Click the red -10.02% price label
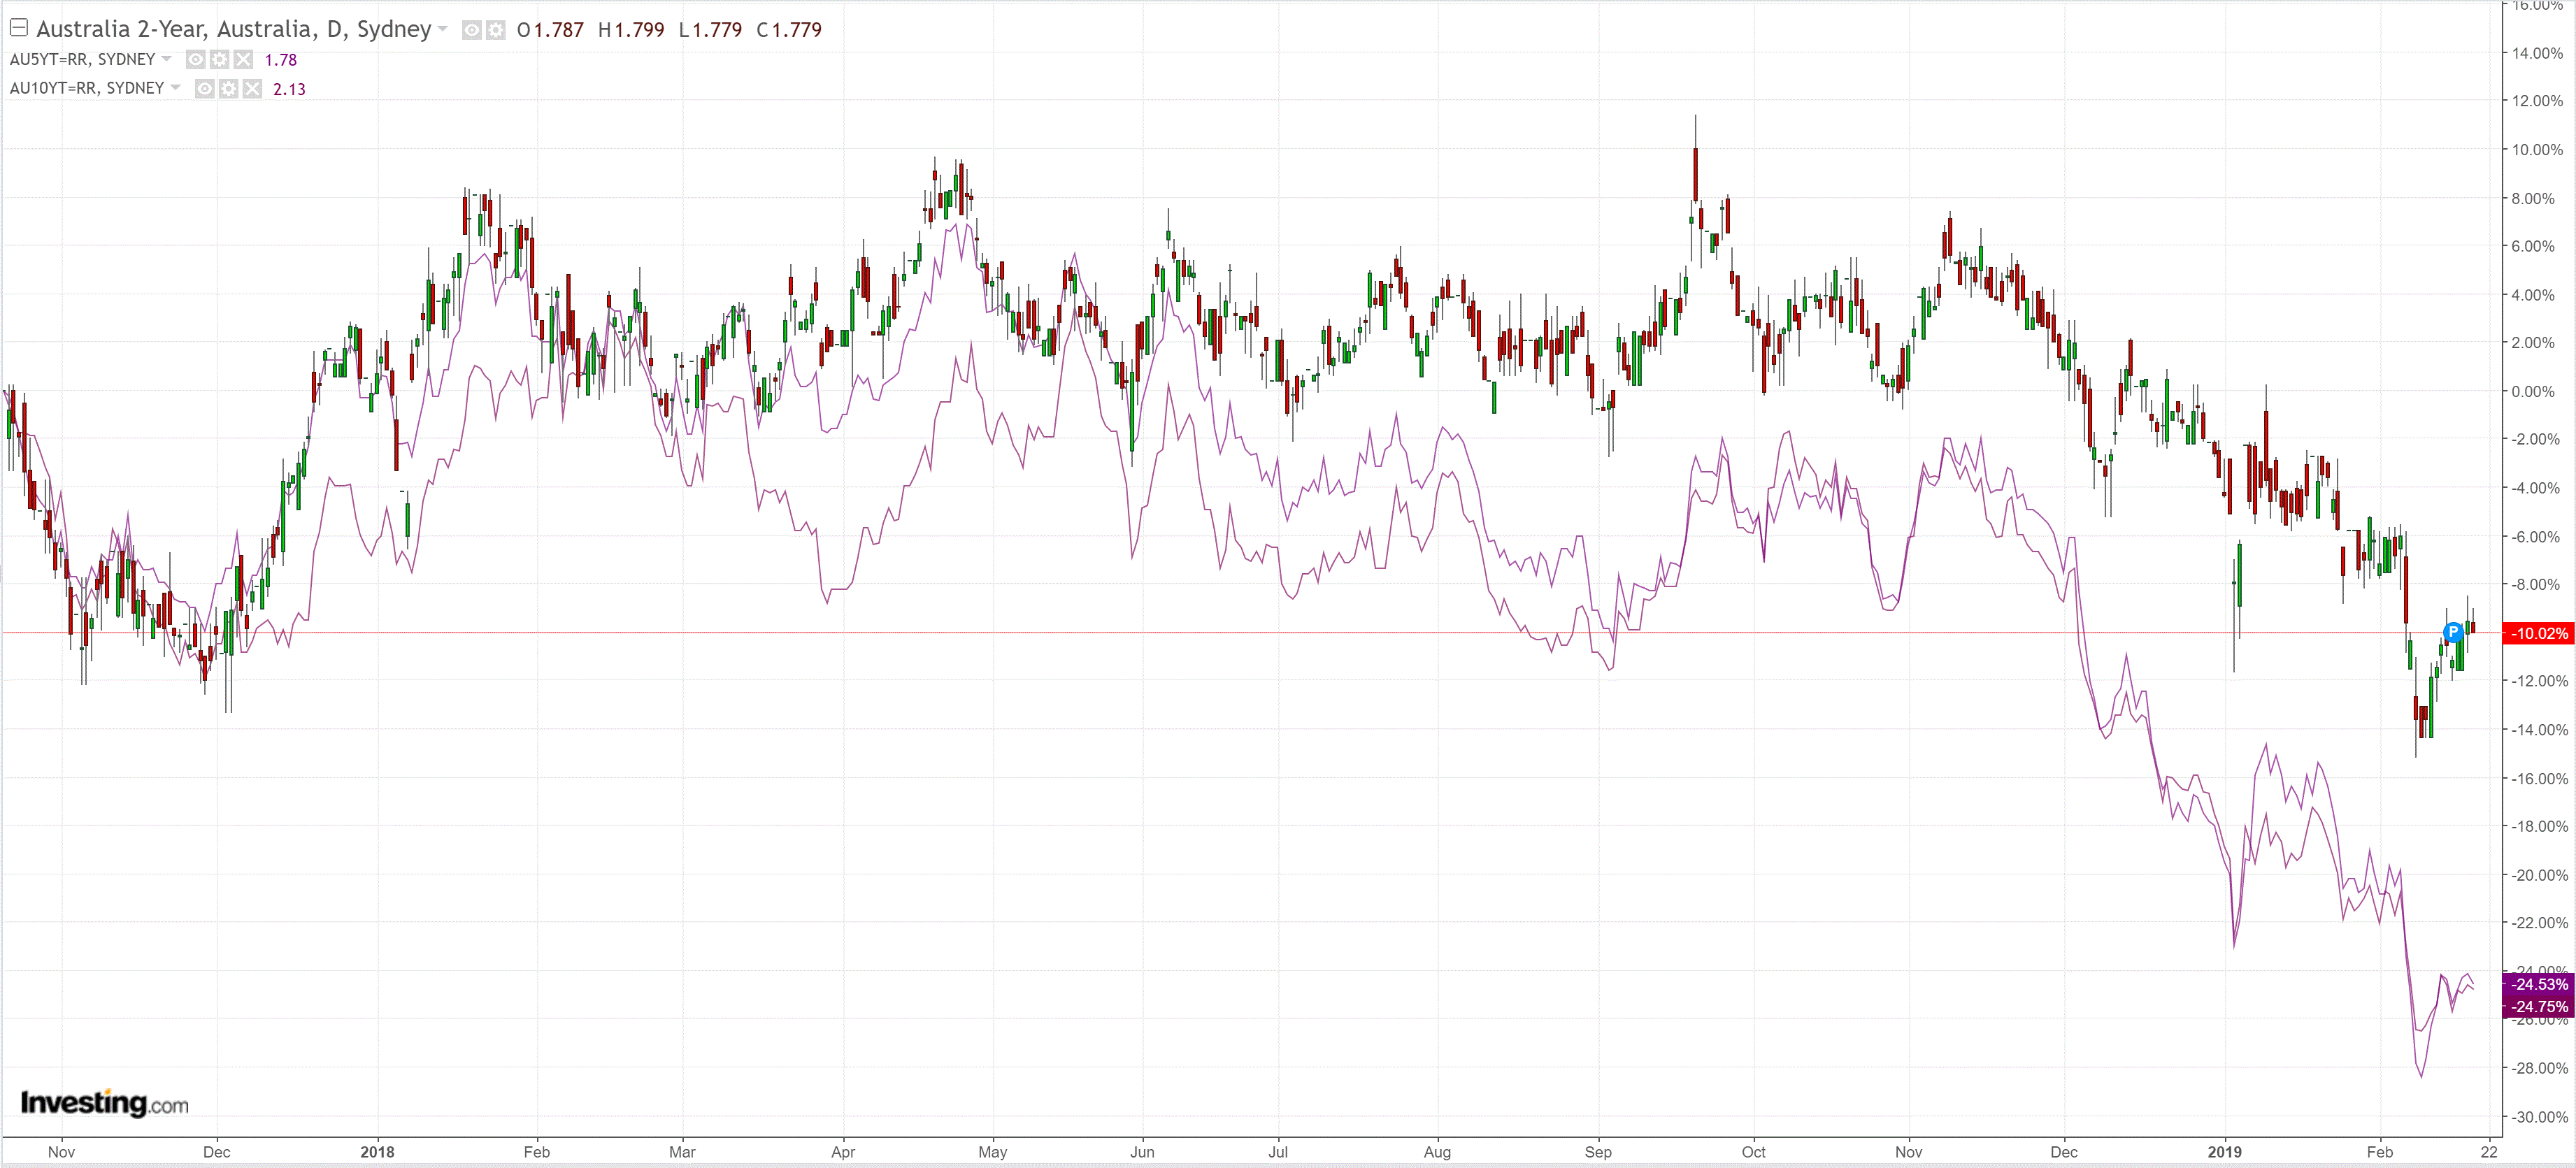Viewport: 2576px width, 1168px height. (x=2538, y=633)
